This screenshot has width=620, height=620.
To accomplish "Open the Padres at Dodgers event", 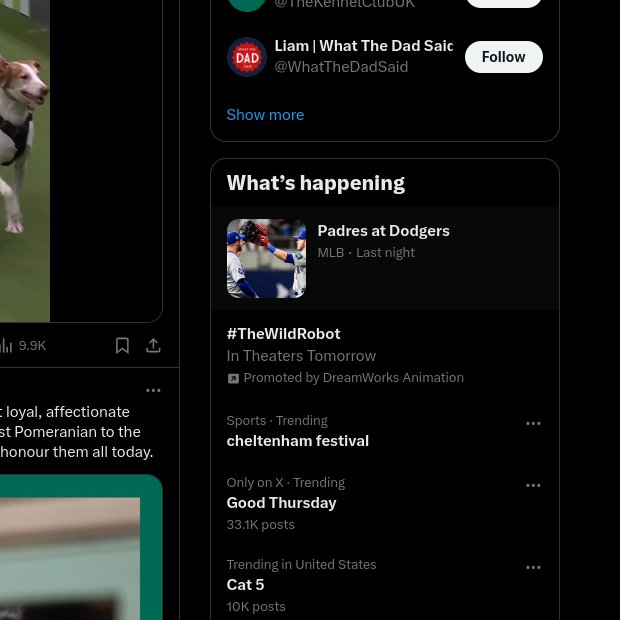I will (385, 258).
